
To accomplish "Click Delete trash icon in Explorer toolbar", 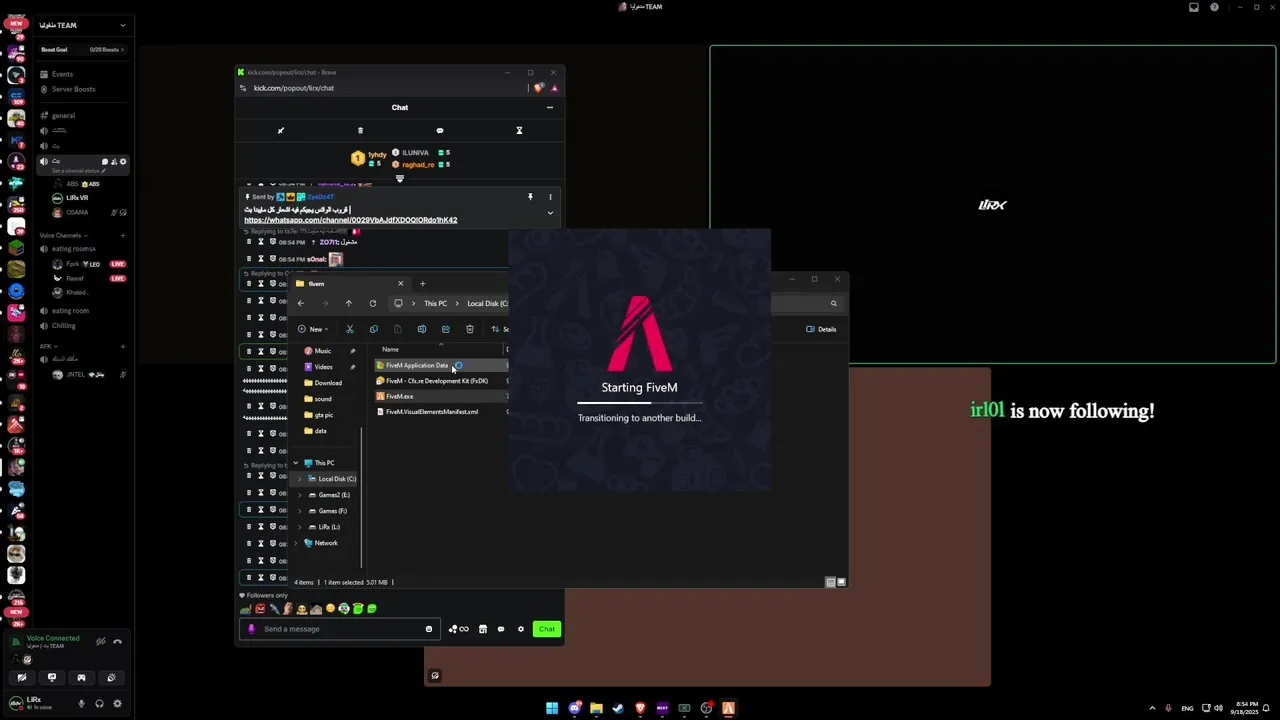I will pos(470,329).
